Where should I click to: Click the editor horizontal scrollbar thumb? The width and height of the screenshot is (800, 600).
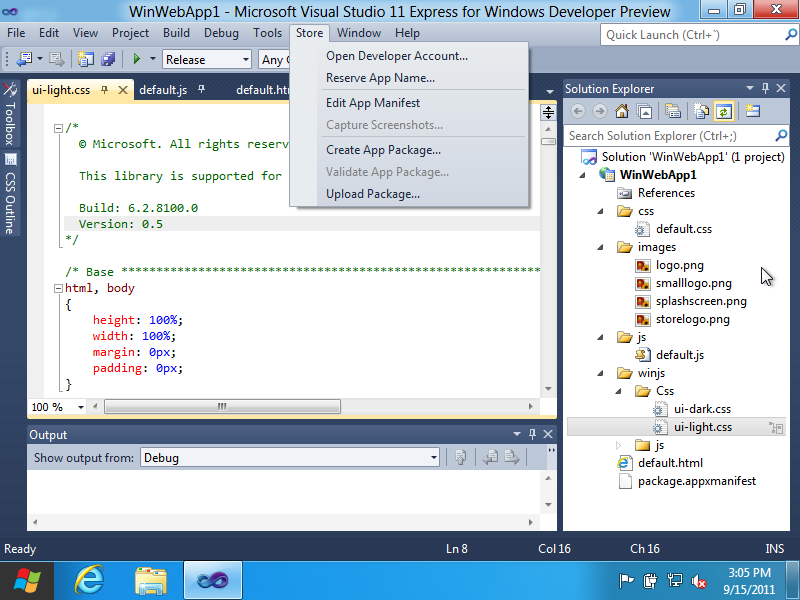click(x=222, y=407)
